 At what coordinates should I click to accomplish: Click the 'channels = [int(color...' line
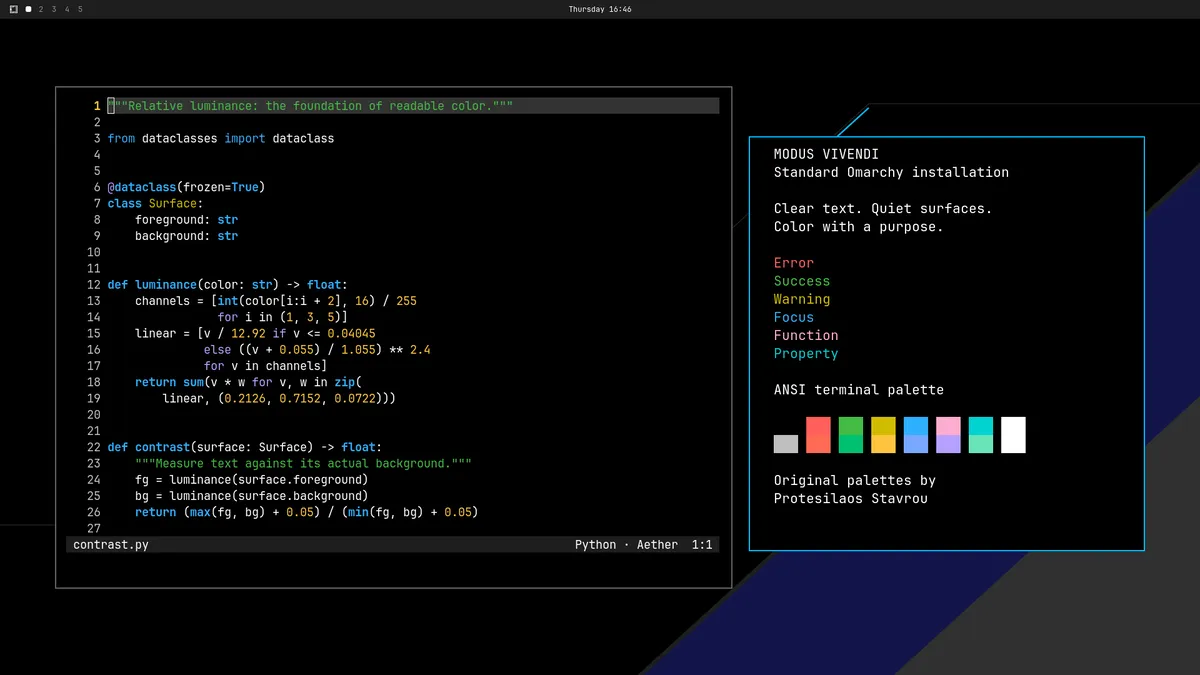(275, 300)
